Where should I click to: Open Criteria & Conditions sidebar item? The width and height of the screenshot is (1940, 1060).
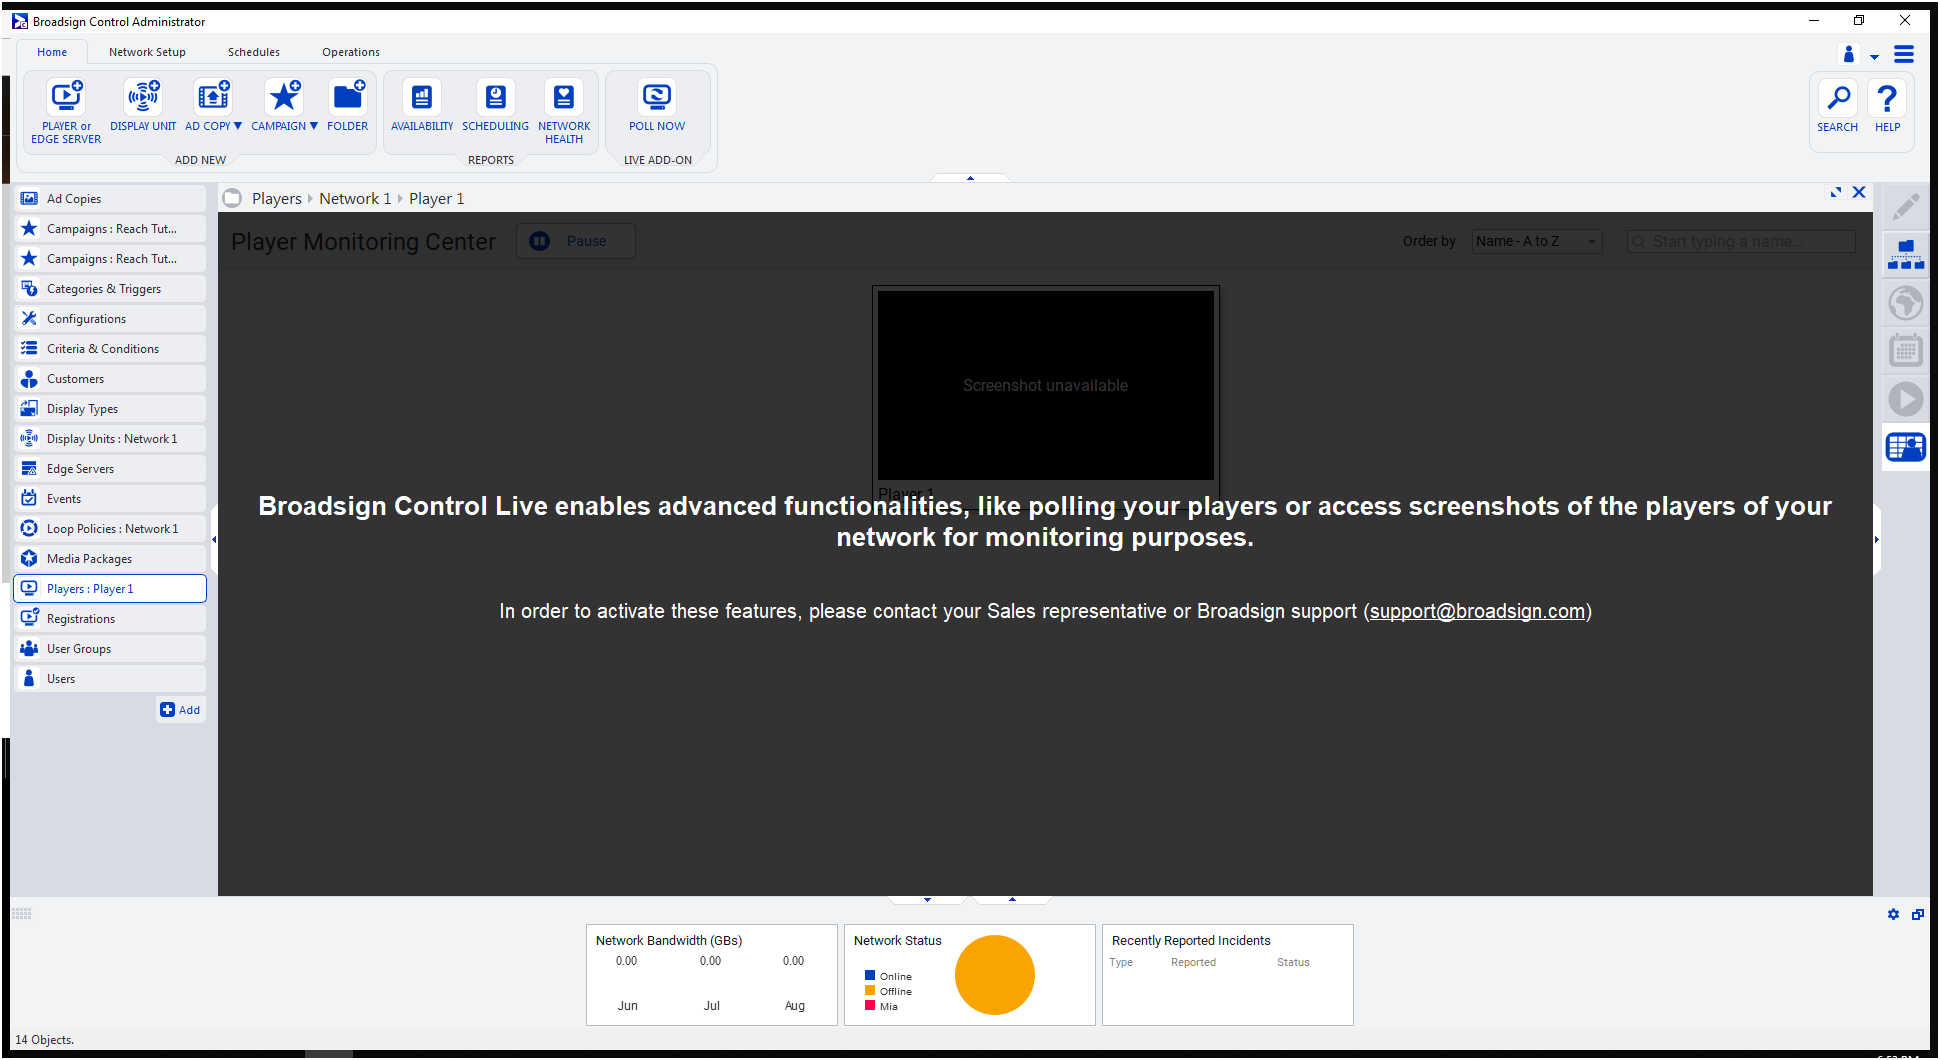[110, 349]
